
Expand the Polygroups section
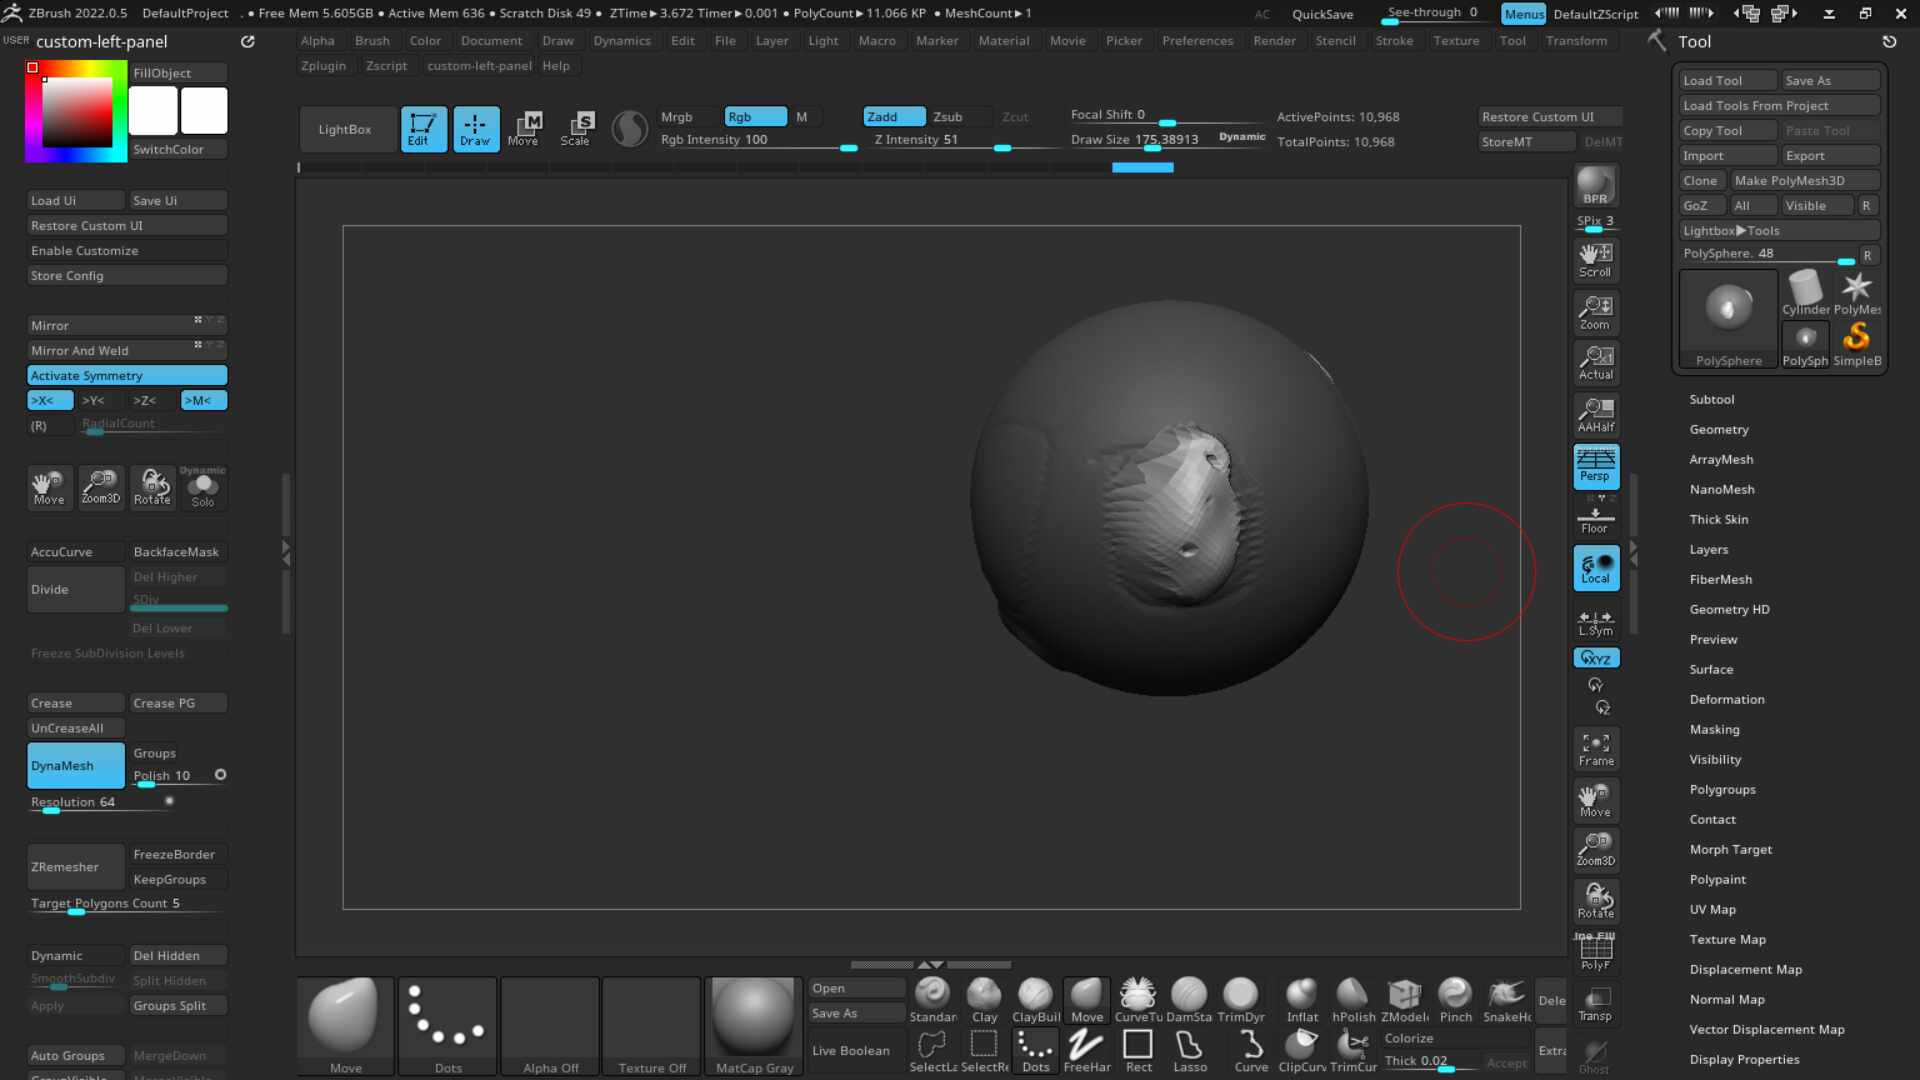pyautogui.click(x=1722, y=790)
